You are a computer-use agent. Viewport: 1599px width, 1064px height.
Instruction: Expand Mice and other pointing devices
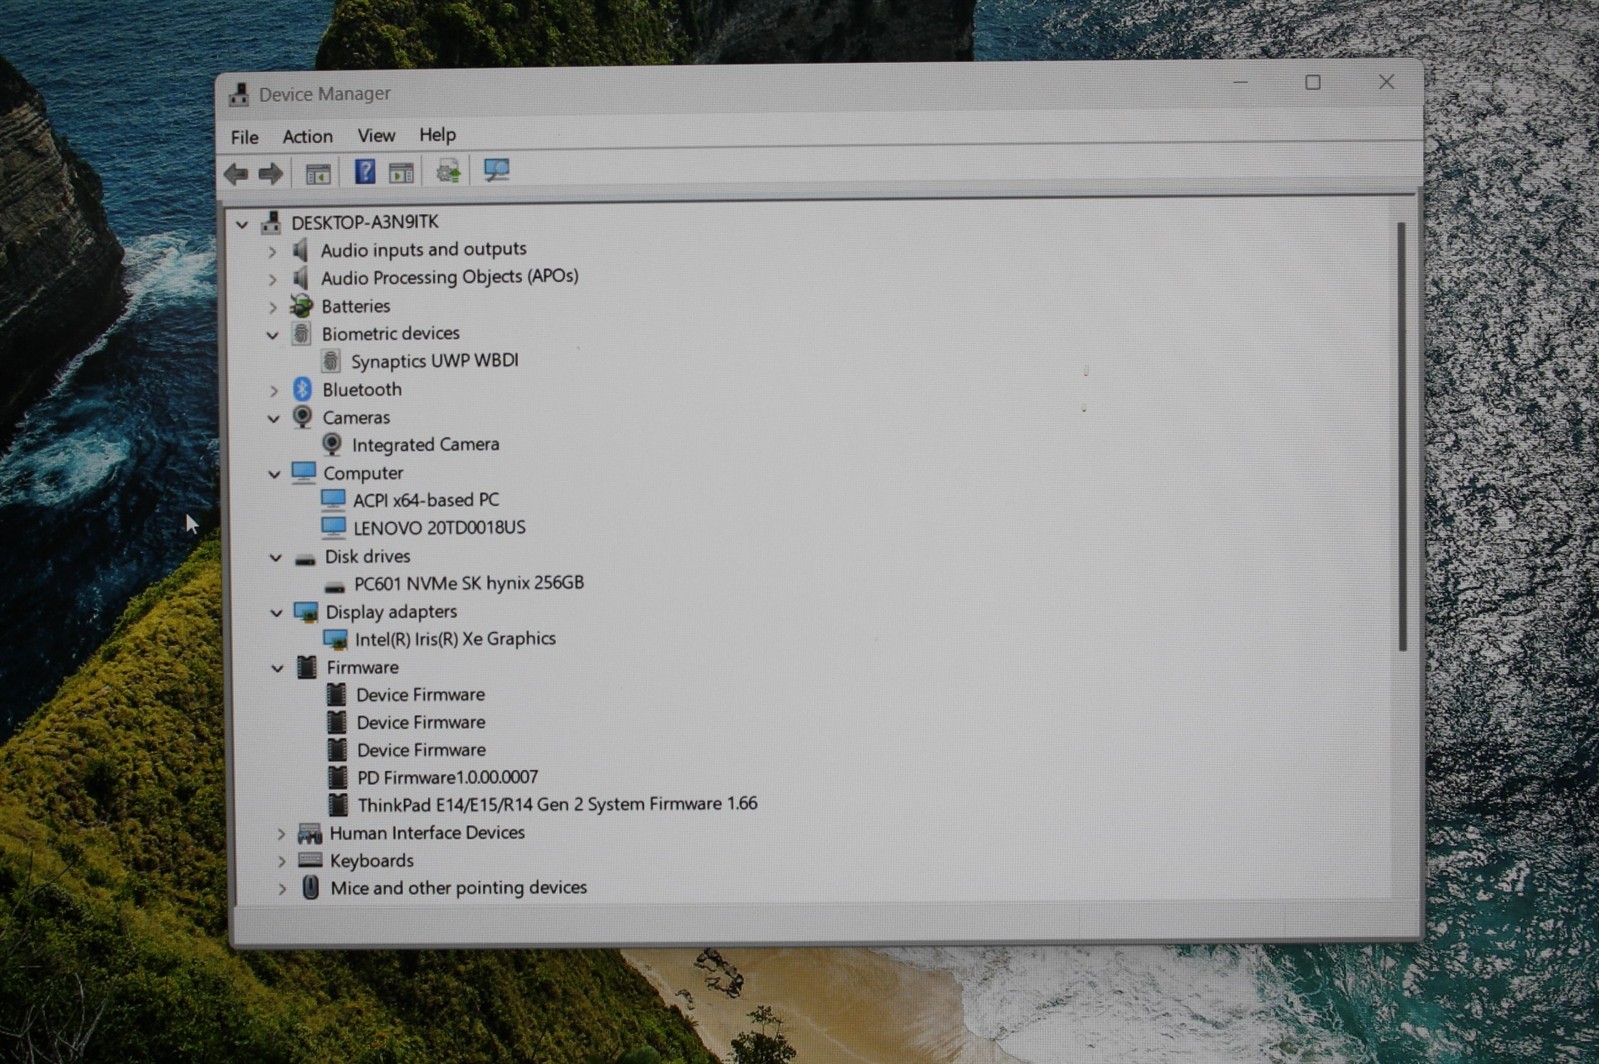point(282,889)
